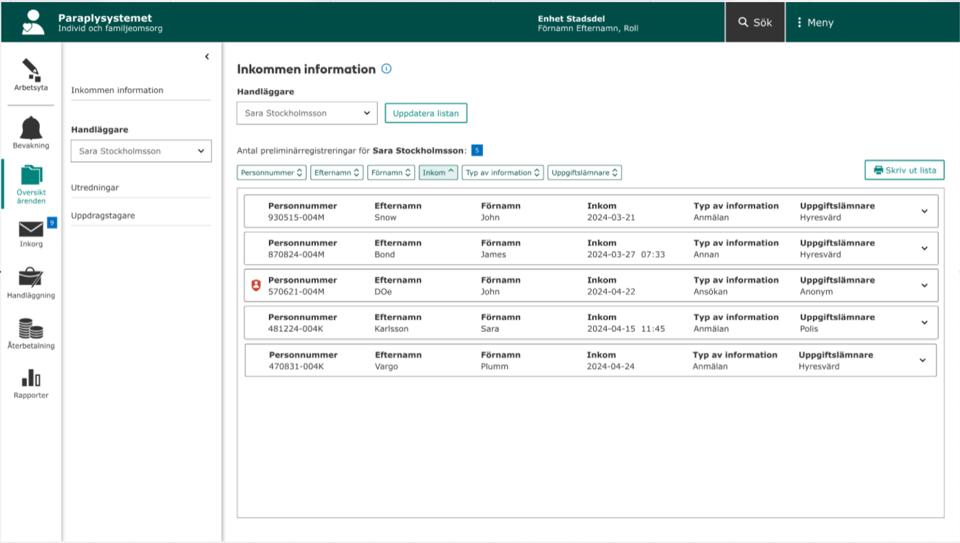This screenshot has width=960, height=543.
Task: Click the Anonym uppgiftslämnare value
Action: (816, 292)
